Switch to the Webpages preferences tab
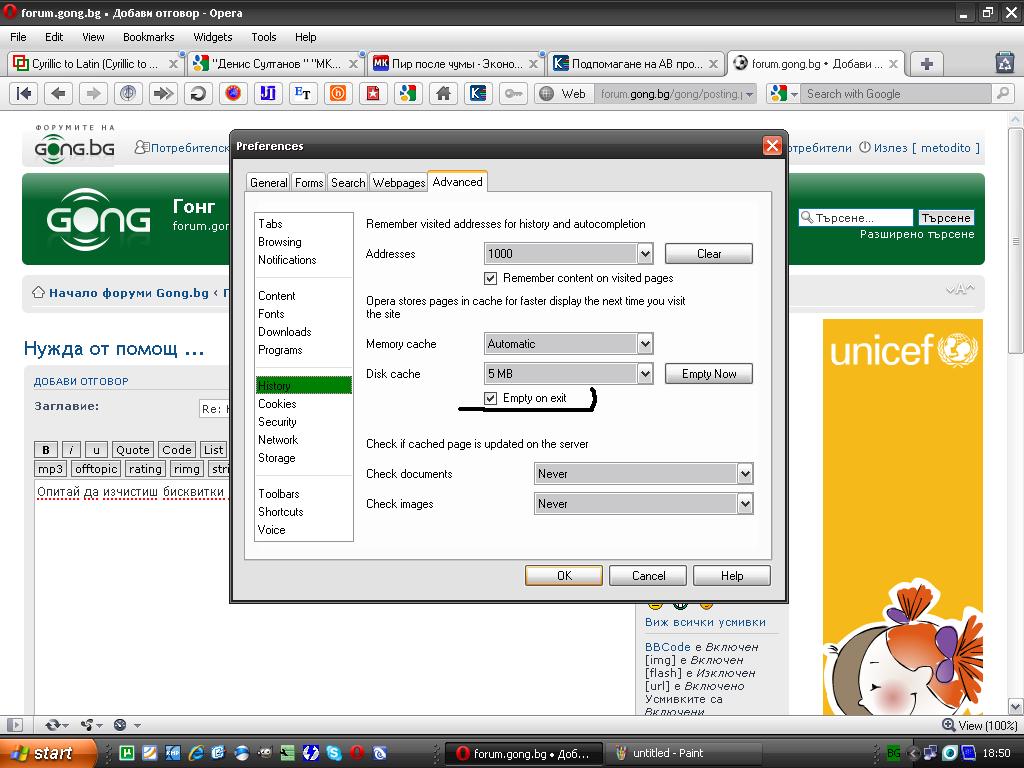This screenshot has height=768, width=1024. coord(398,183)
